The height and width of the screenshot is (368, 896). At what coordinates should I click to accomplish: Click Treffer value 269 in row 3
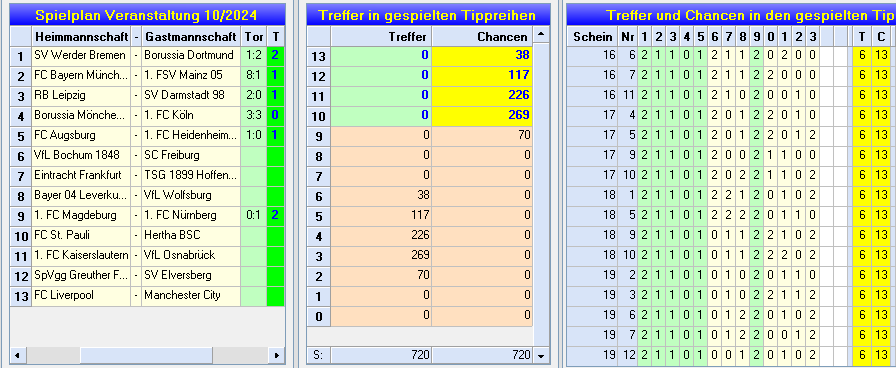[381, 255]
